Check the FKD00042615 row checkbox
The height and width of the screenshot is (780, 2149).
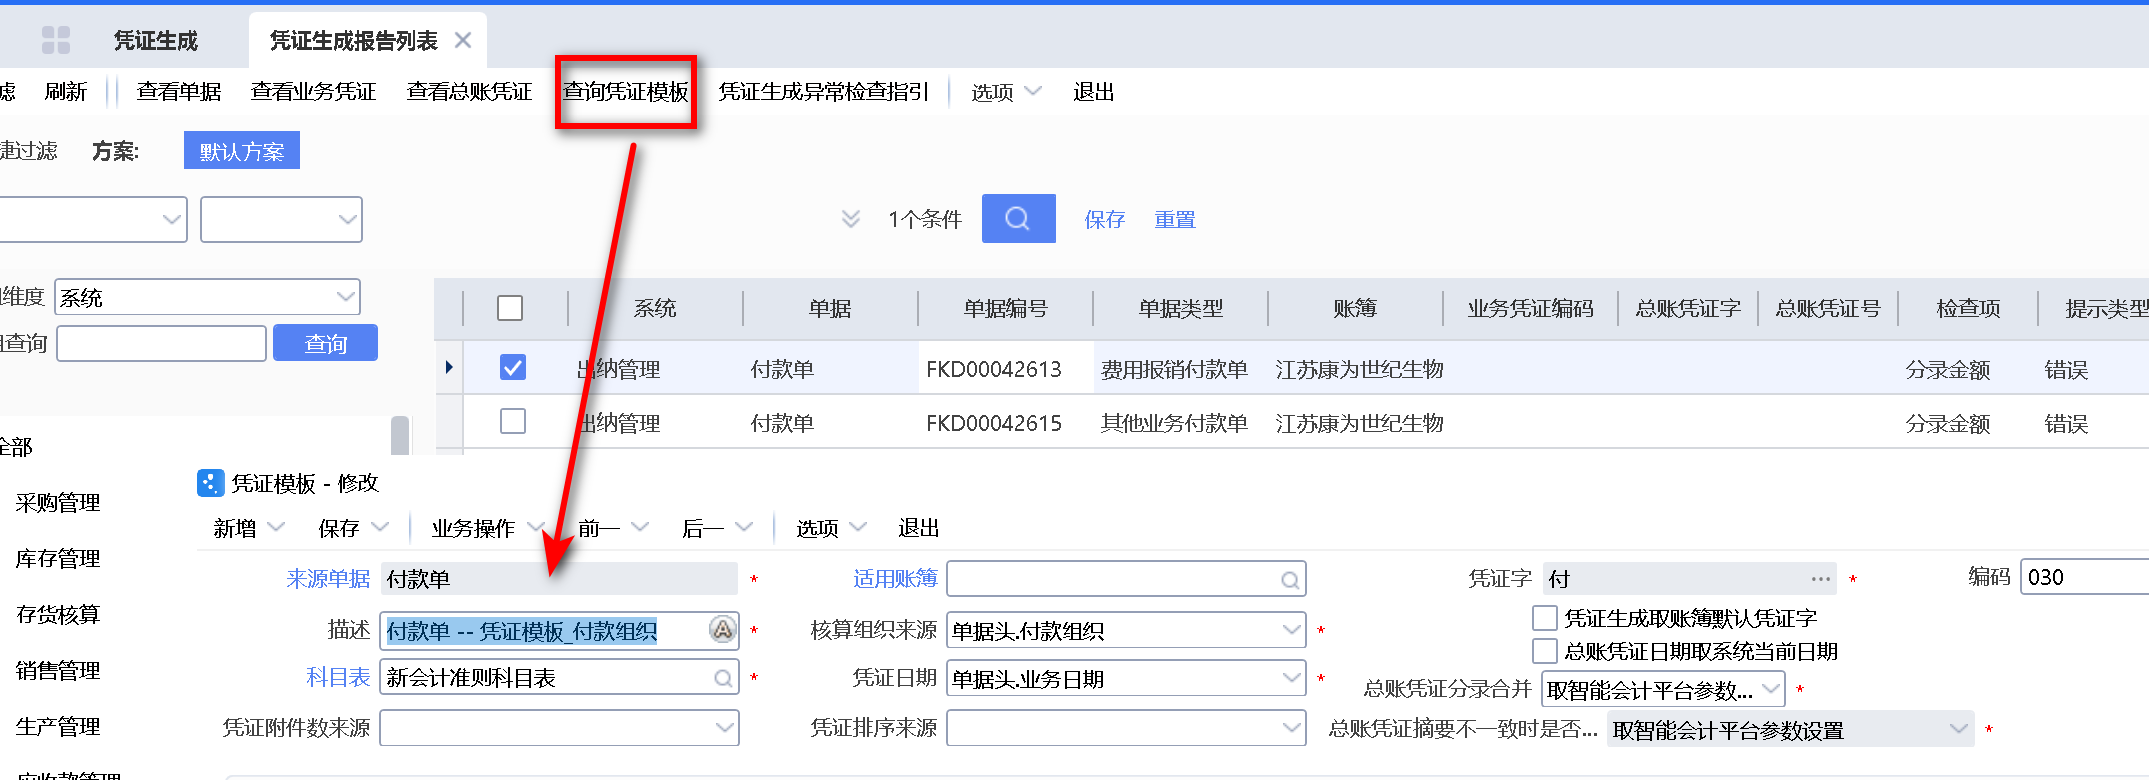[513, 421]
